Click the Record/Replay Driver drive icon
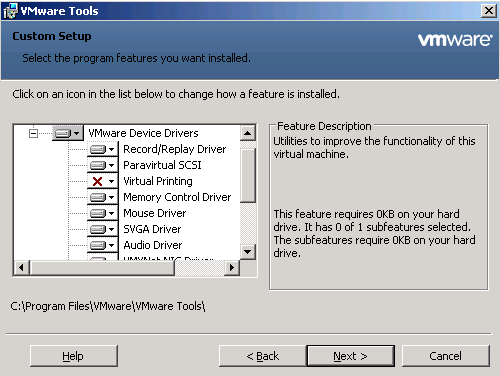Image resolution: width=500 pixels, height=376 pixels. tap(98, 149)
